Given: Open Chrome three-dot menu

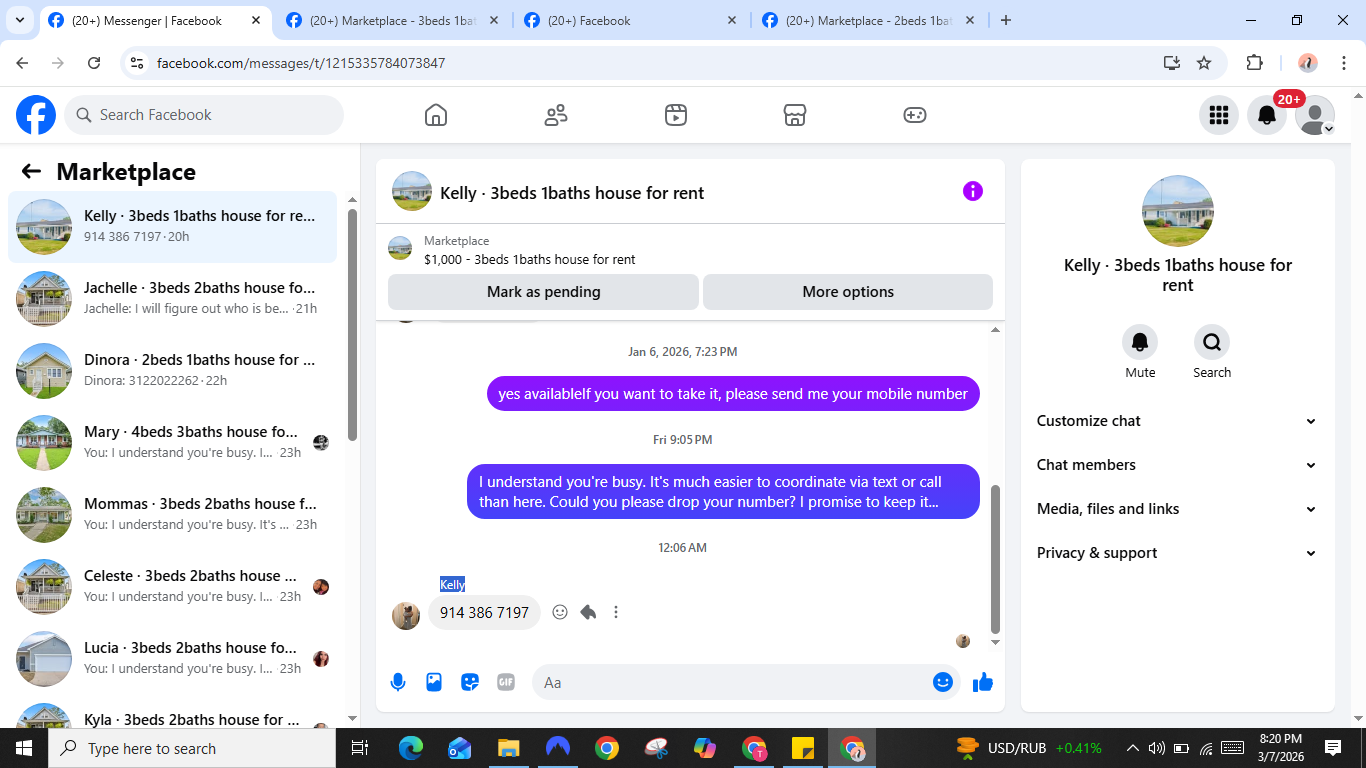Looking at the screenshot, I should pos(1344,63).
